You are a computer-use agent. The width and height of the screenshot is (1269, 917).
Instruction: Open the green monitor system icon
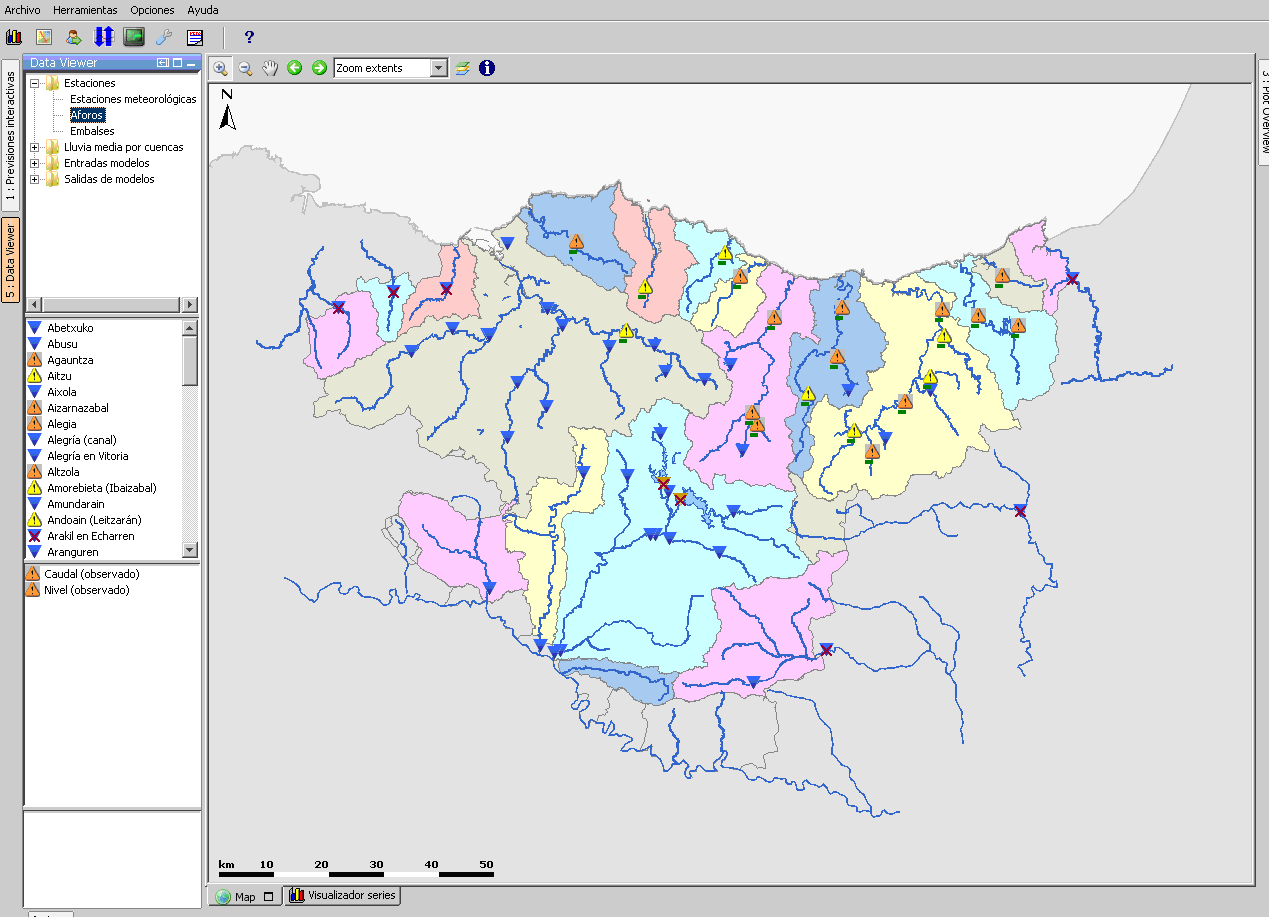[x=134, y=37]
